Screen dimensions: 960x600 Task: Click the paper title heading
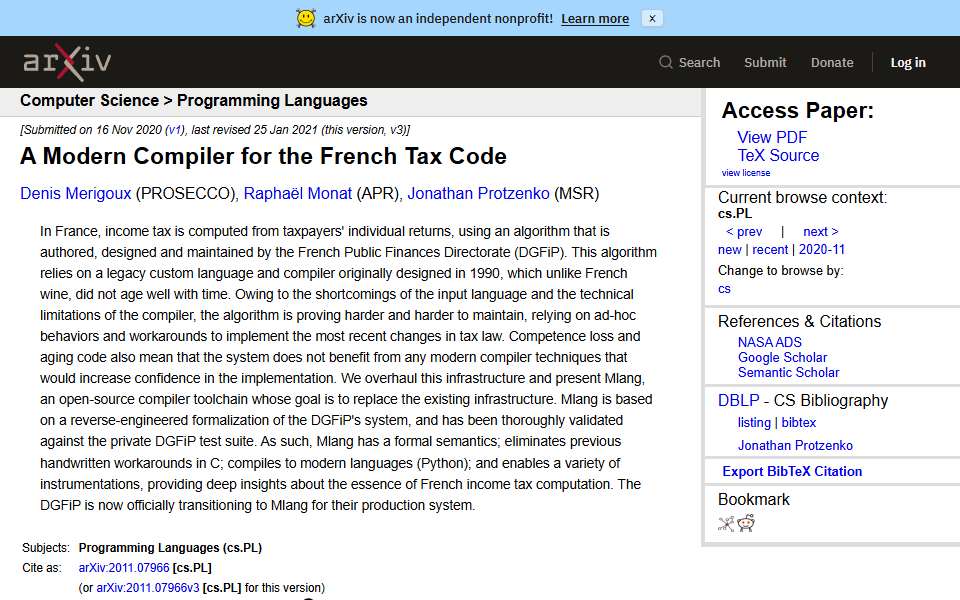point(263,156)
